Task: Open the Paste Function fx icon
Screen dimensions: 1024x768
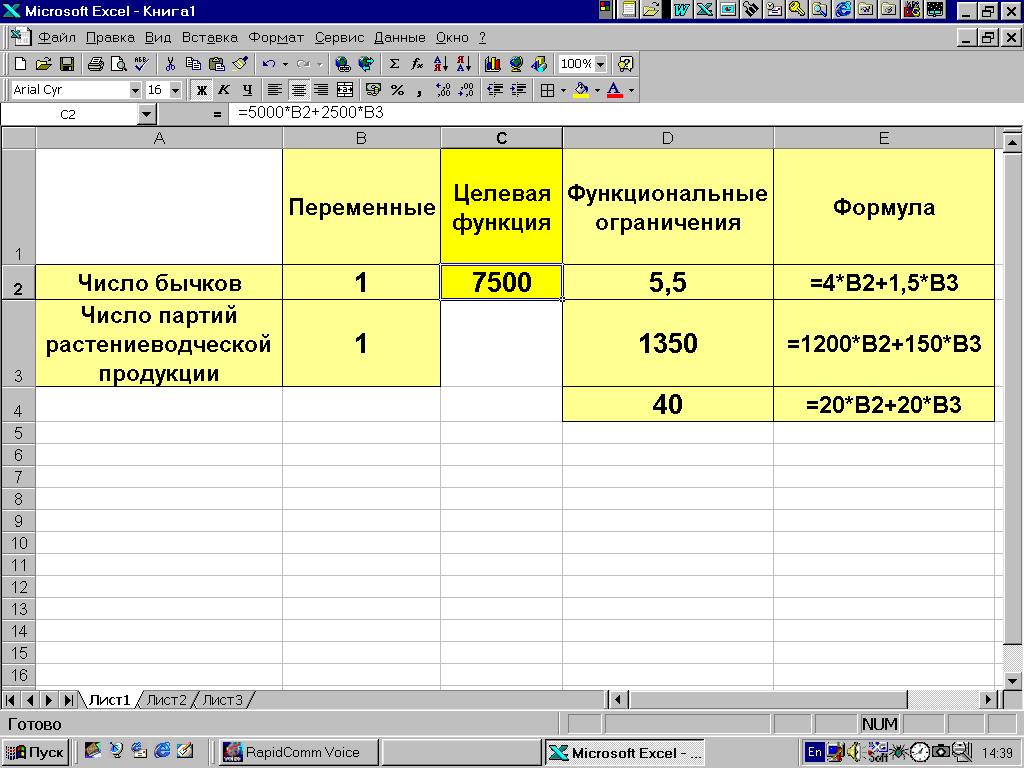Action: pyautogui.click(x=417, y=64)
